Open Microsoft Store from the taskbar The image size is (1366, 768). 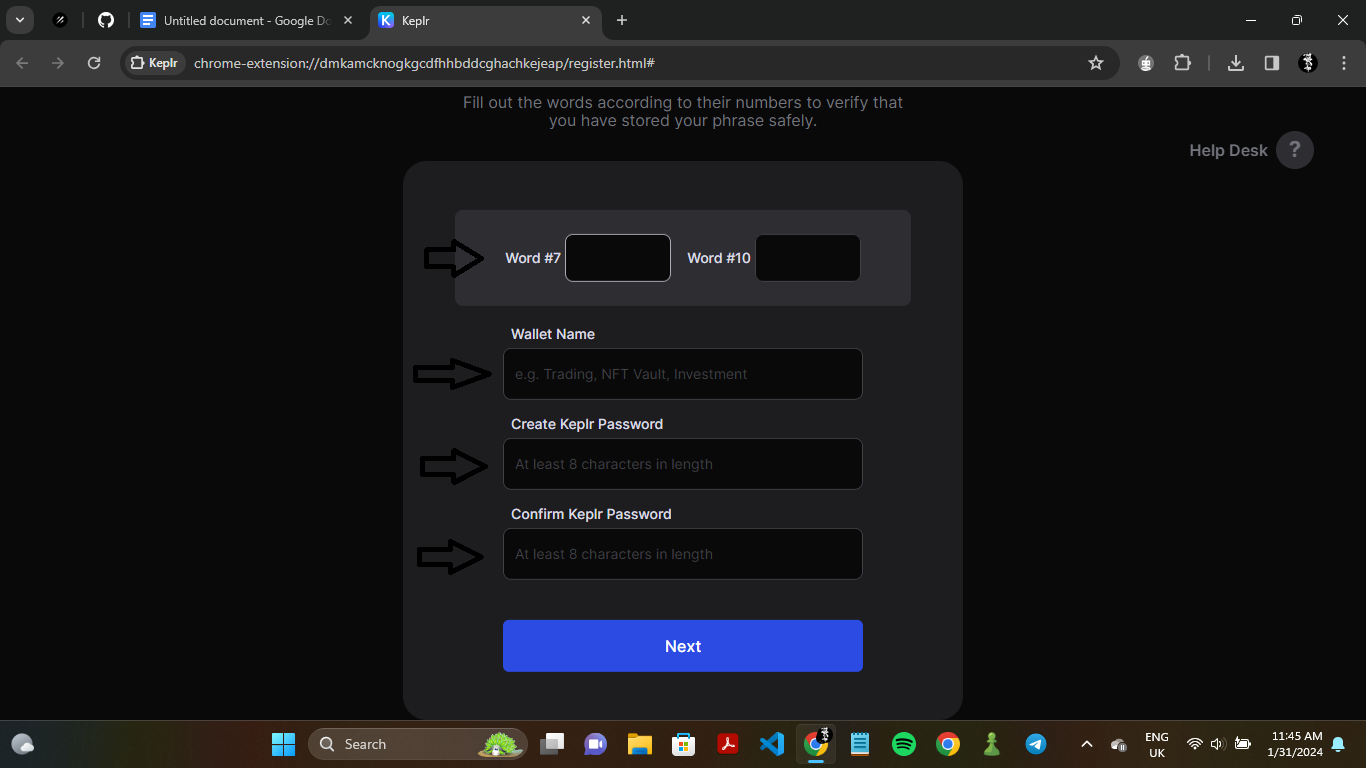point(684,744)
